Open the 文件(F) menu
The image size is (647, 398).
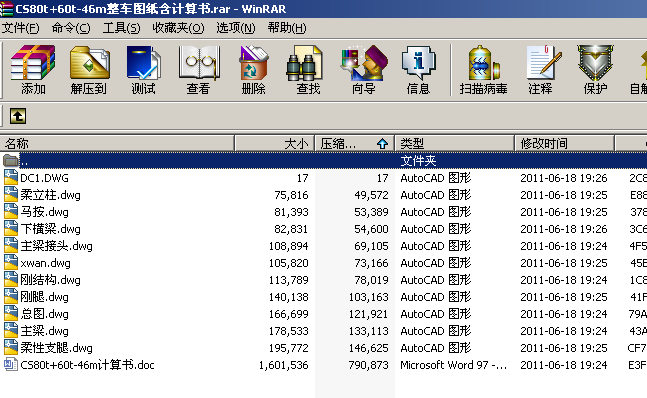click(21, 28)
